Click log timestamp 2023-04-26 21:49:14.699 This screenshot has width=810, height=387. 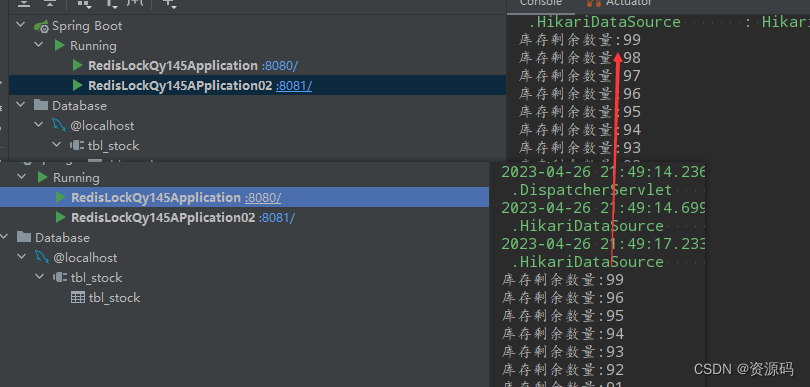click(603, 208)
